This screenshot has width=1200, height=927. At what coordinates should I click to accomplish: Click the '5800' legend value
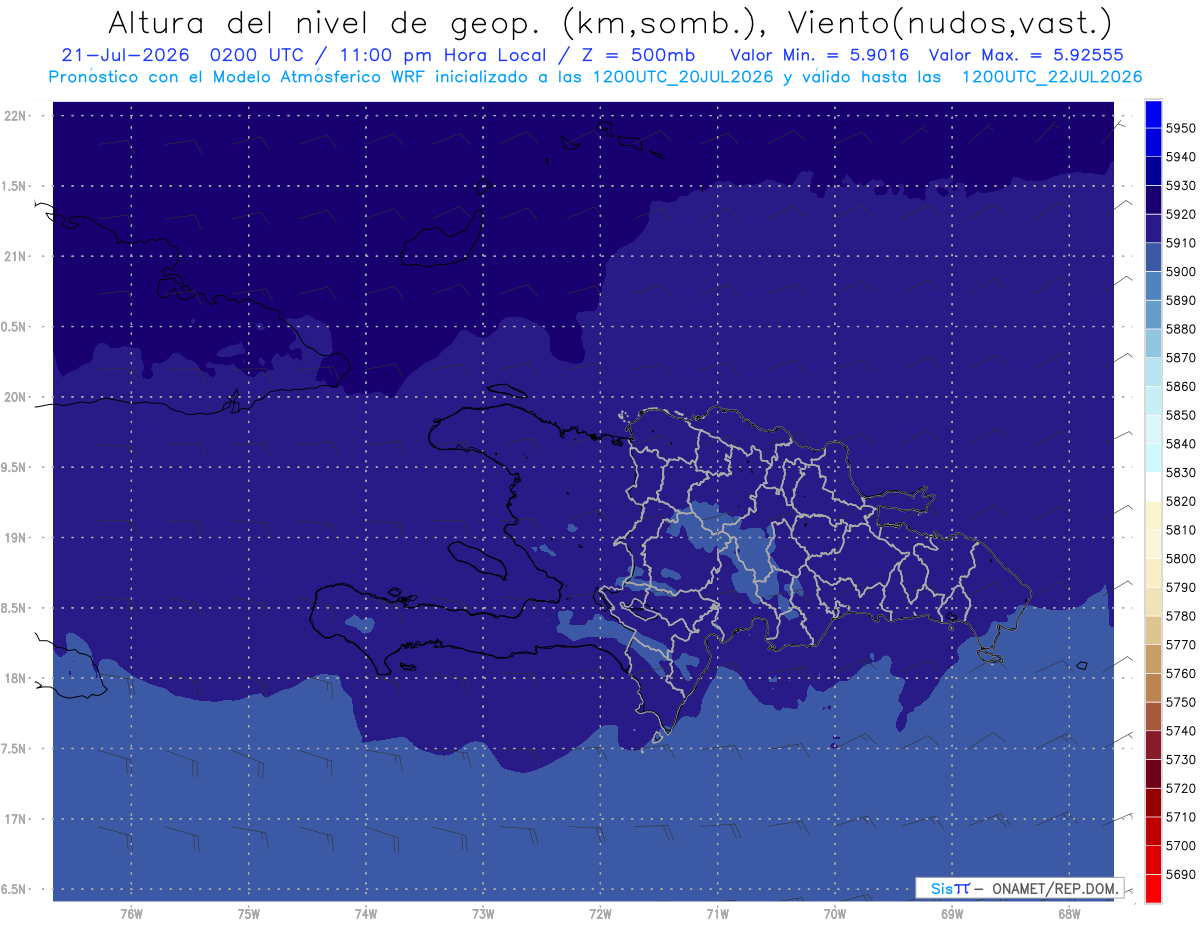point(1181,558)
